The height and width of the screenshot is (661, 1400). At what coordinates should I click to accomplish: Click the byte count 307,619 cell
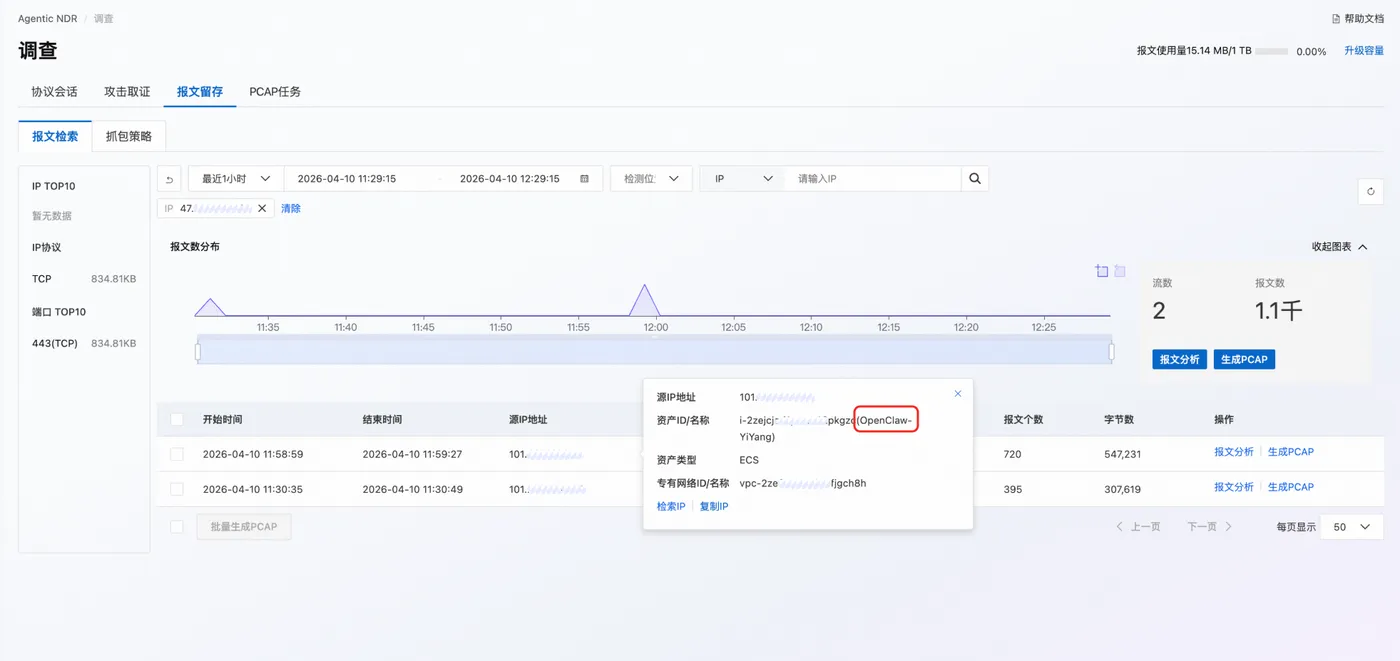(1122, 489)
